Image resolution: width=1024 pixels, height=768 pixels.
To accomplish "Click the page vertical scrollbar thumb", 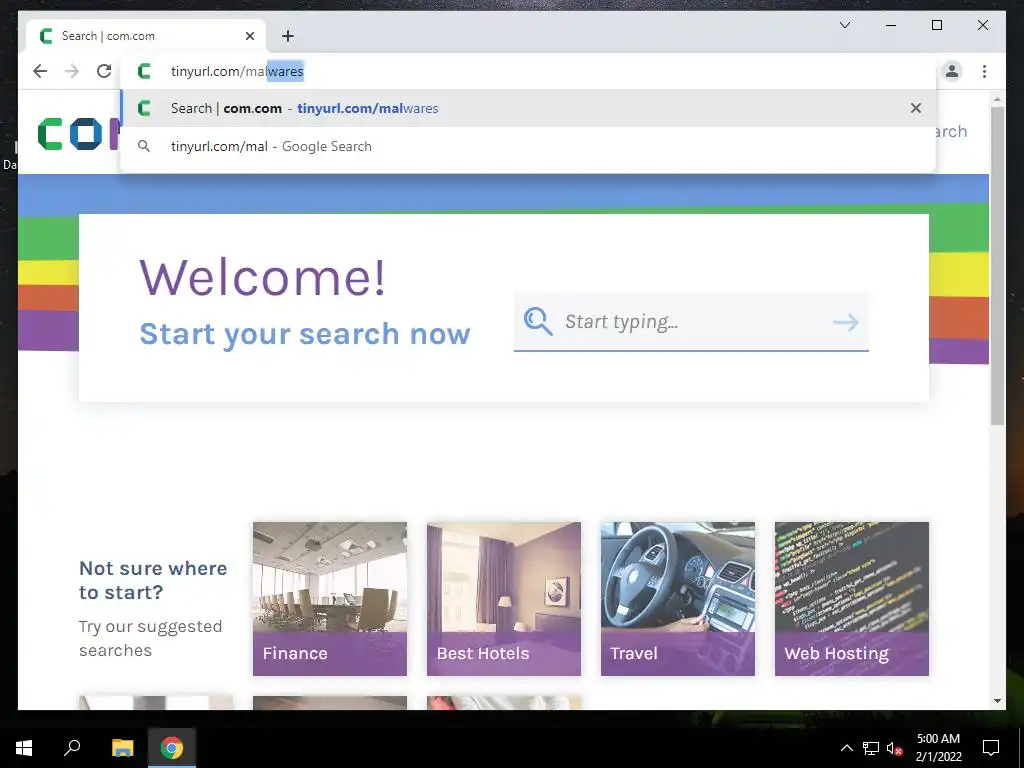I will coord(997,266).
